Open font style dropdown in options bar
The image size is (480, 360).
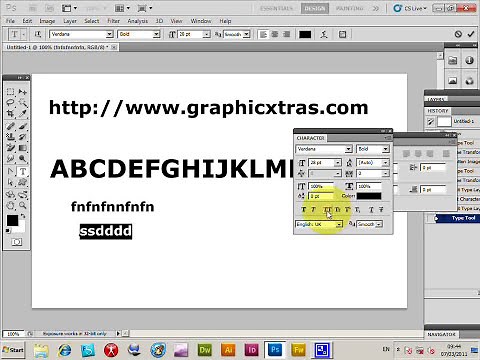pos(156,34)
